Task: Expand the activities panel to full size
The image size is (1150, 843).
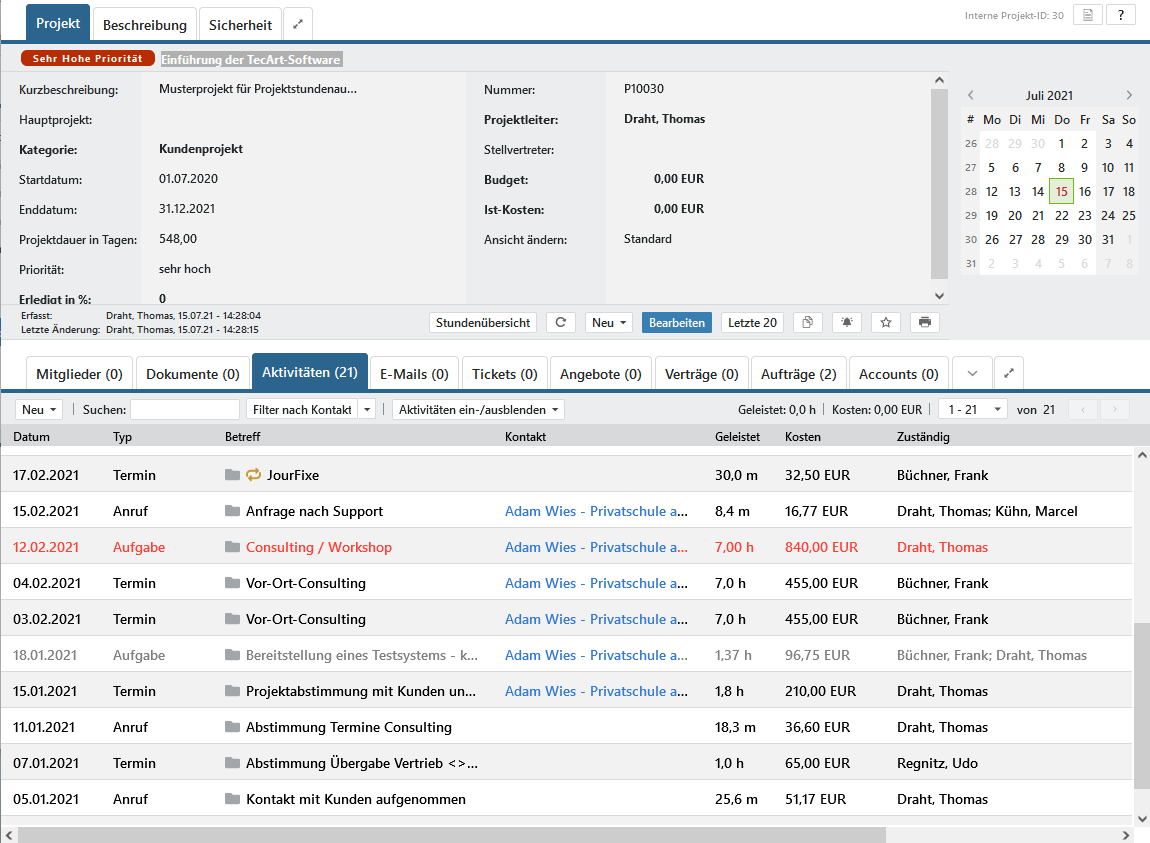Action: [x=1009, y=373]
